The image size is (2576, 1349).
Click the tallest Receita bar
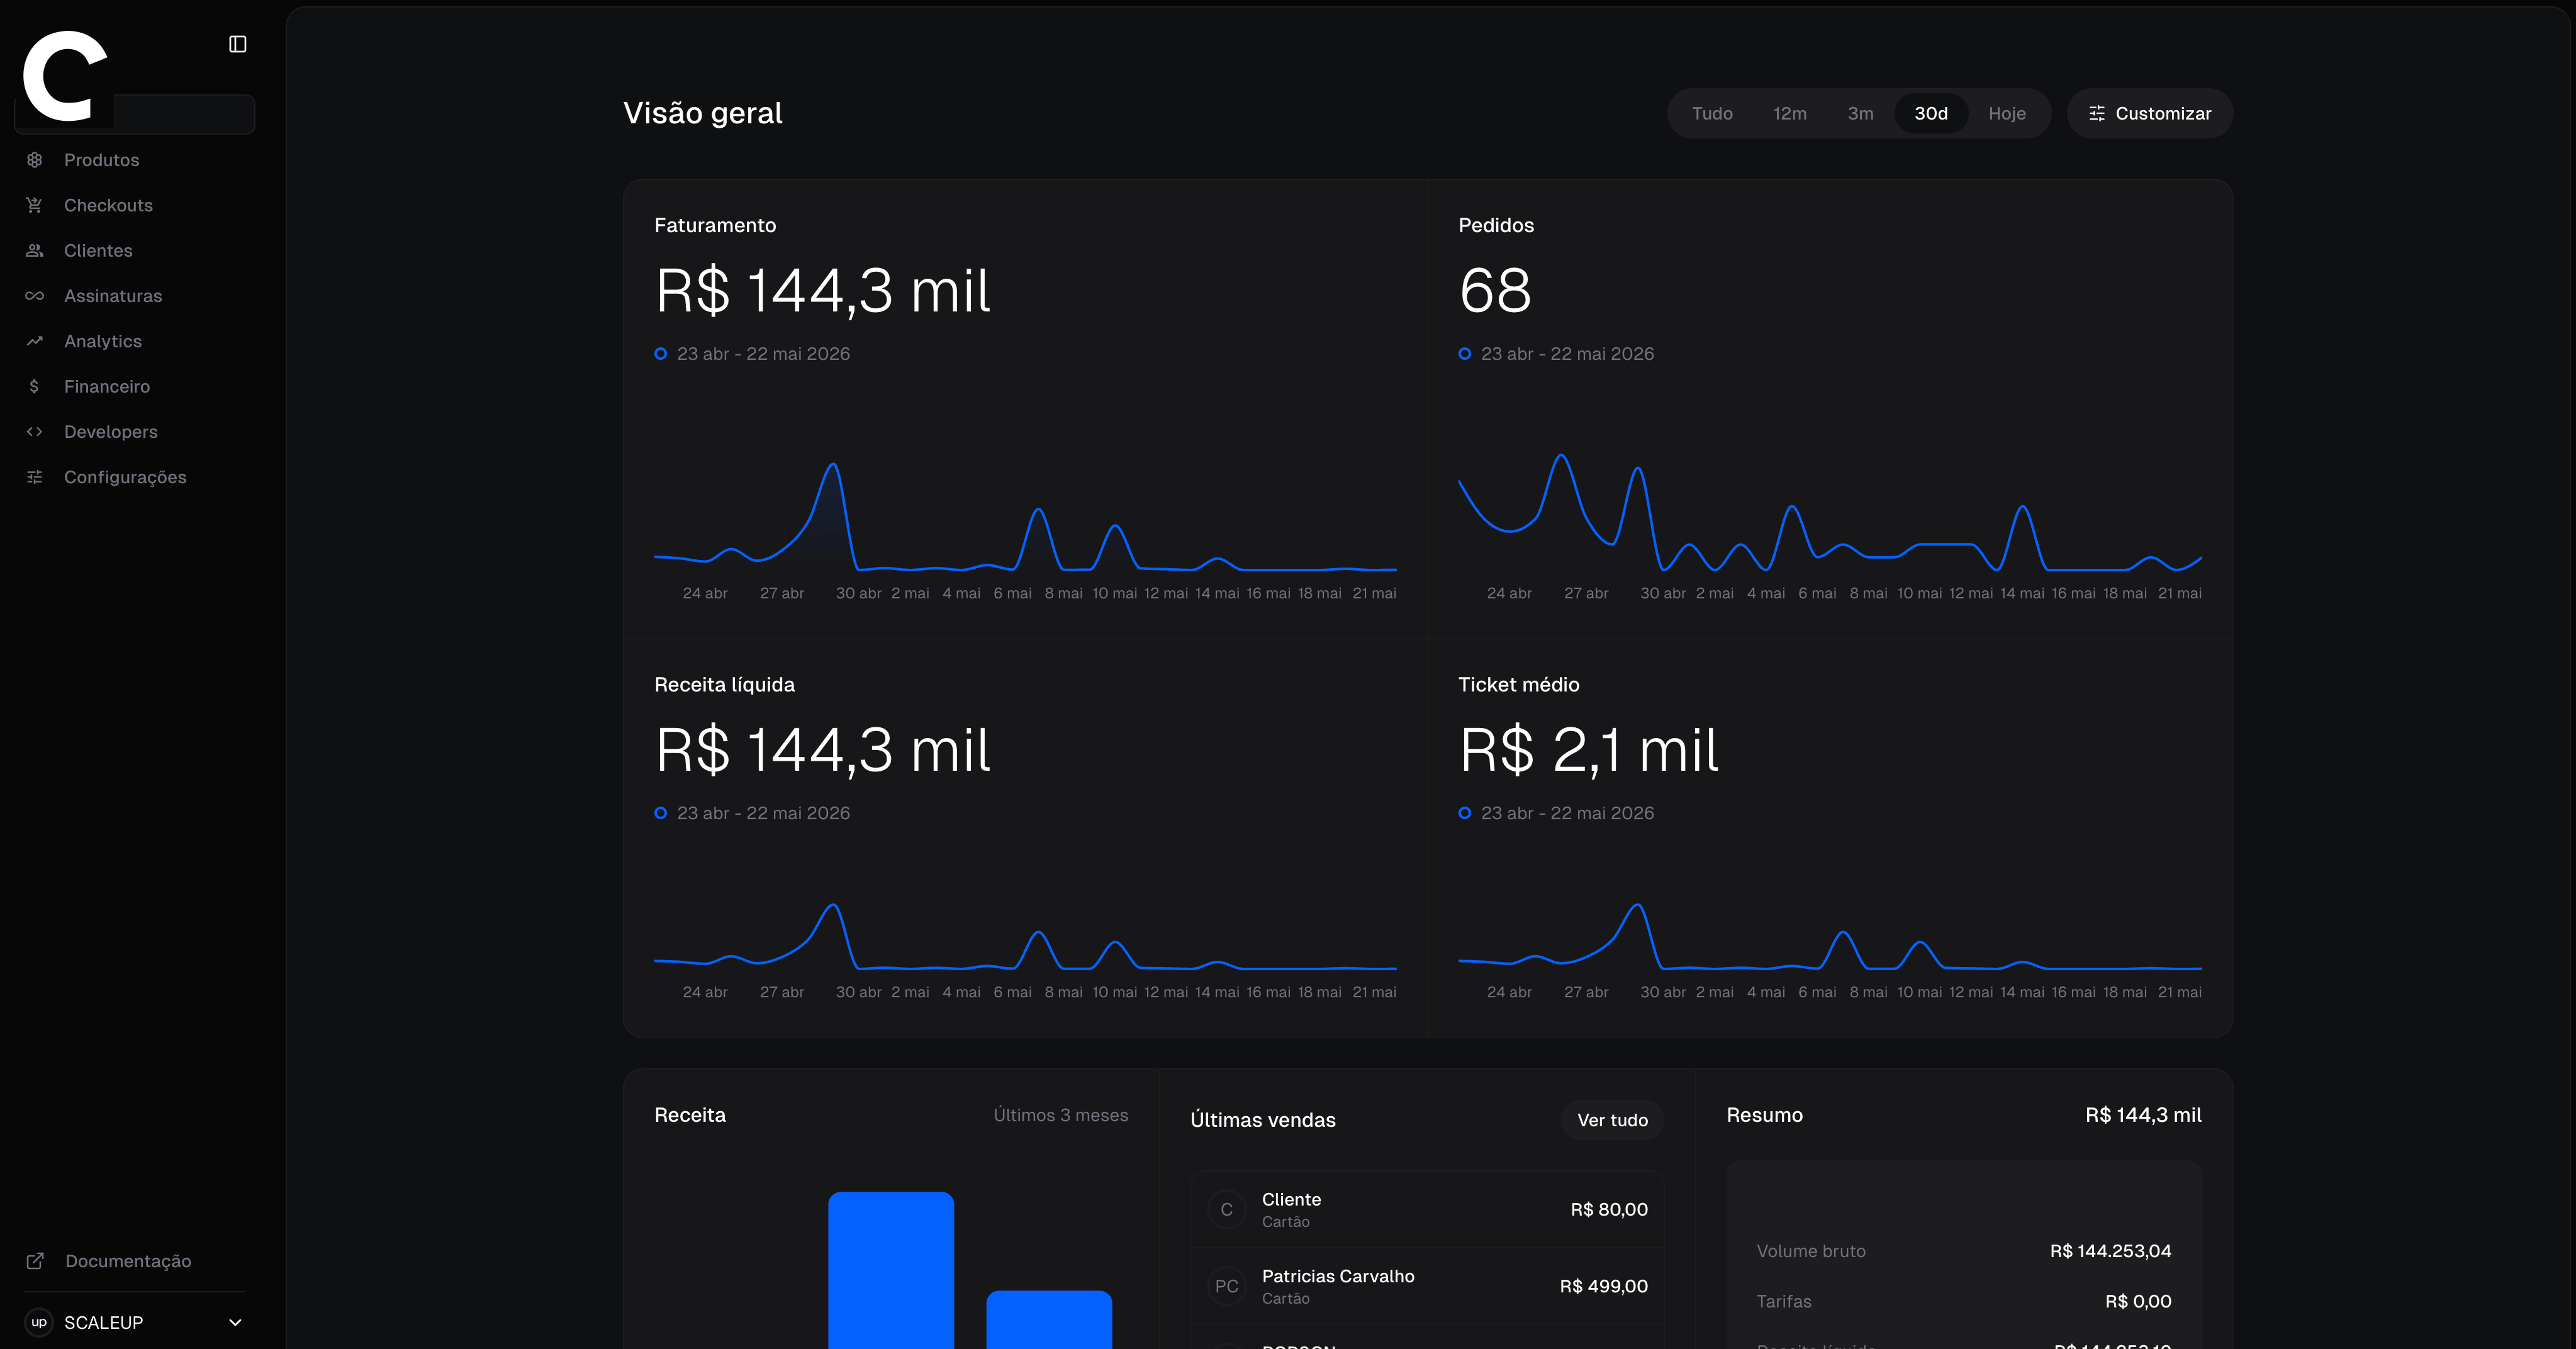[x=890, y=1270]
